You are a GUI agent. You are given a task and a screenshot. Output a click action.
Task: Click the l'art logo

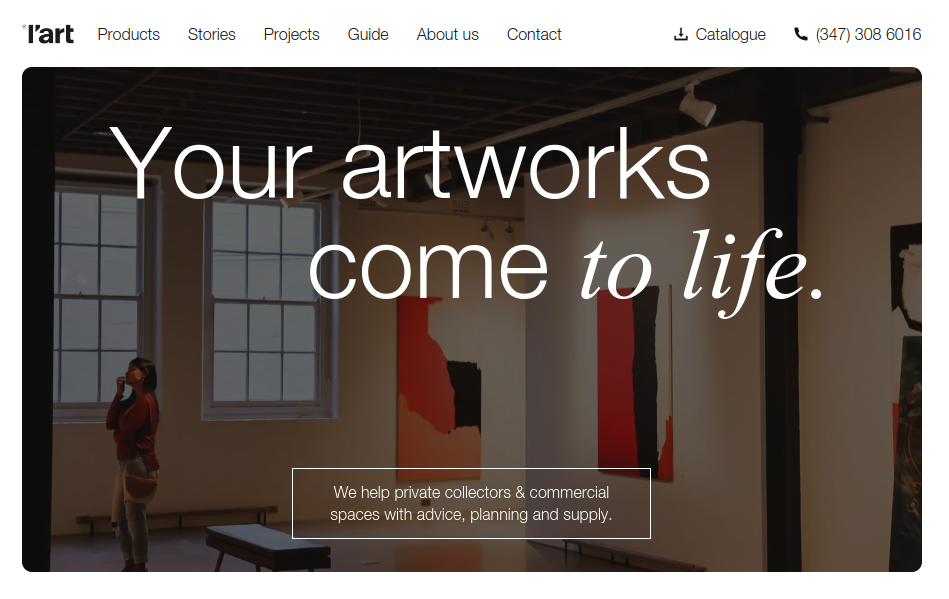[48, 34]
